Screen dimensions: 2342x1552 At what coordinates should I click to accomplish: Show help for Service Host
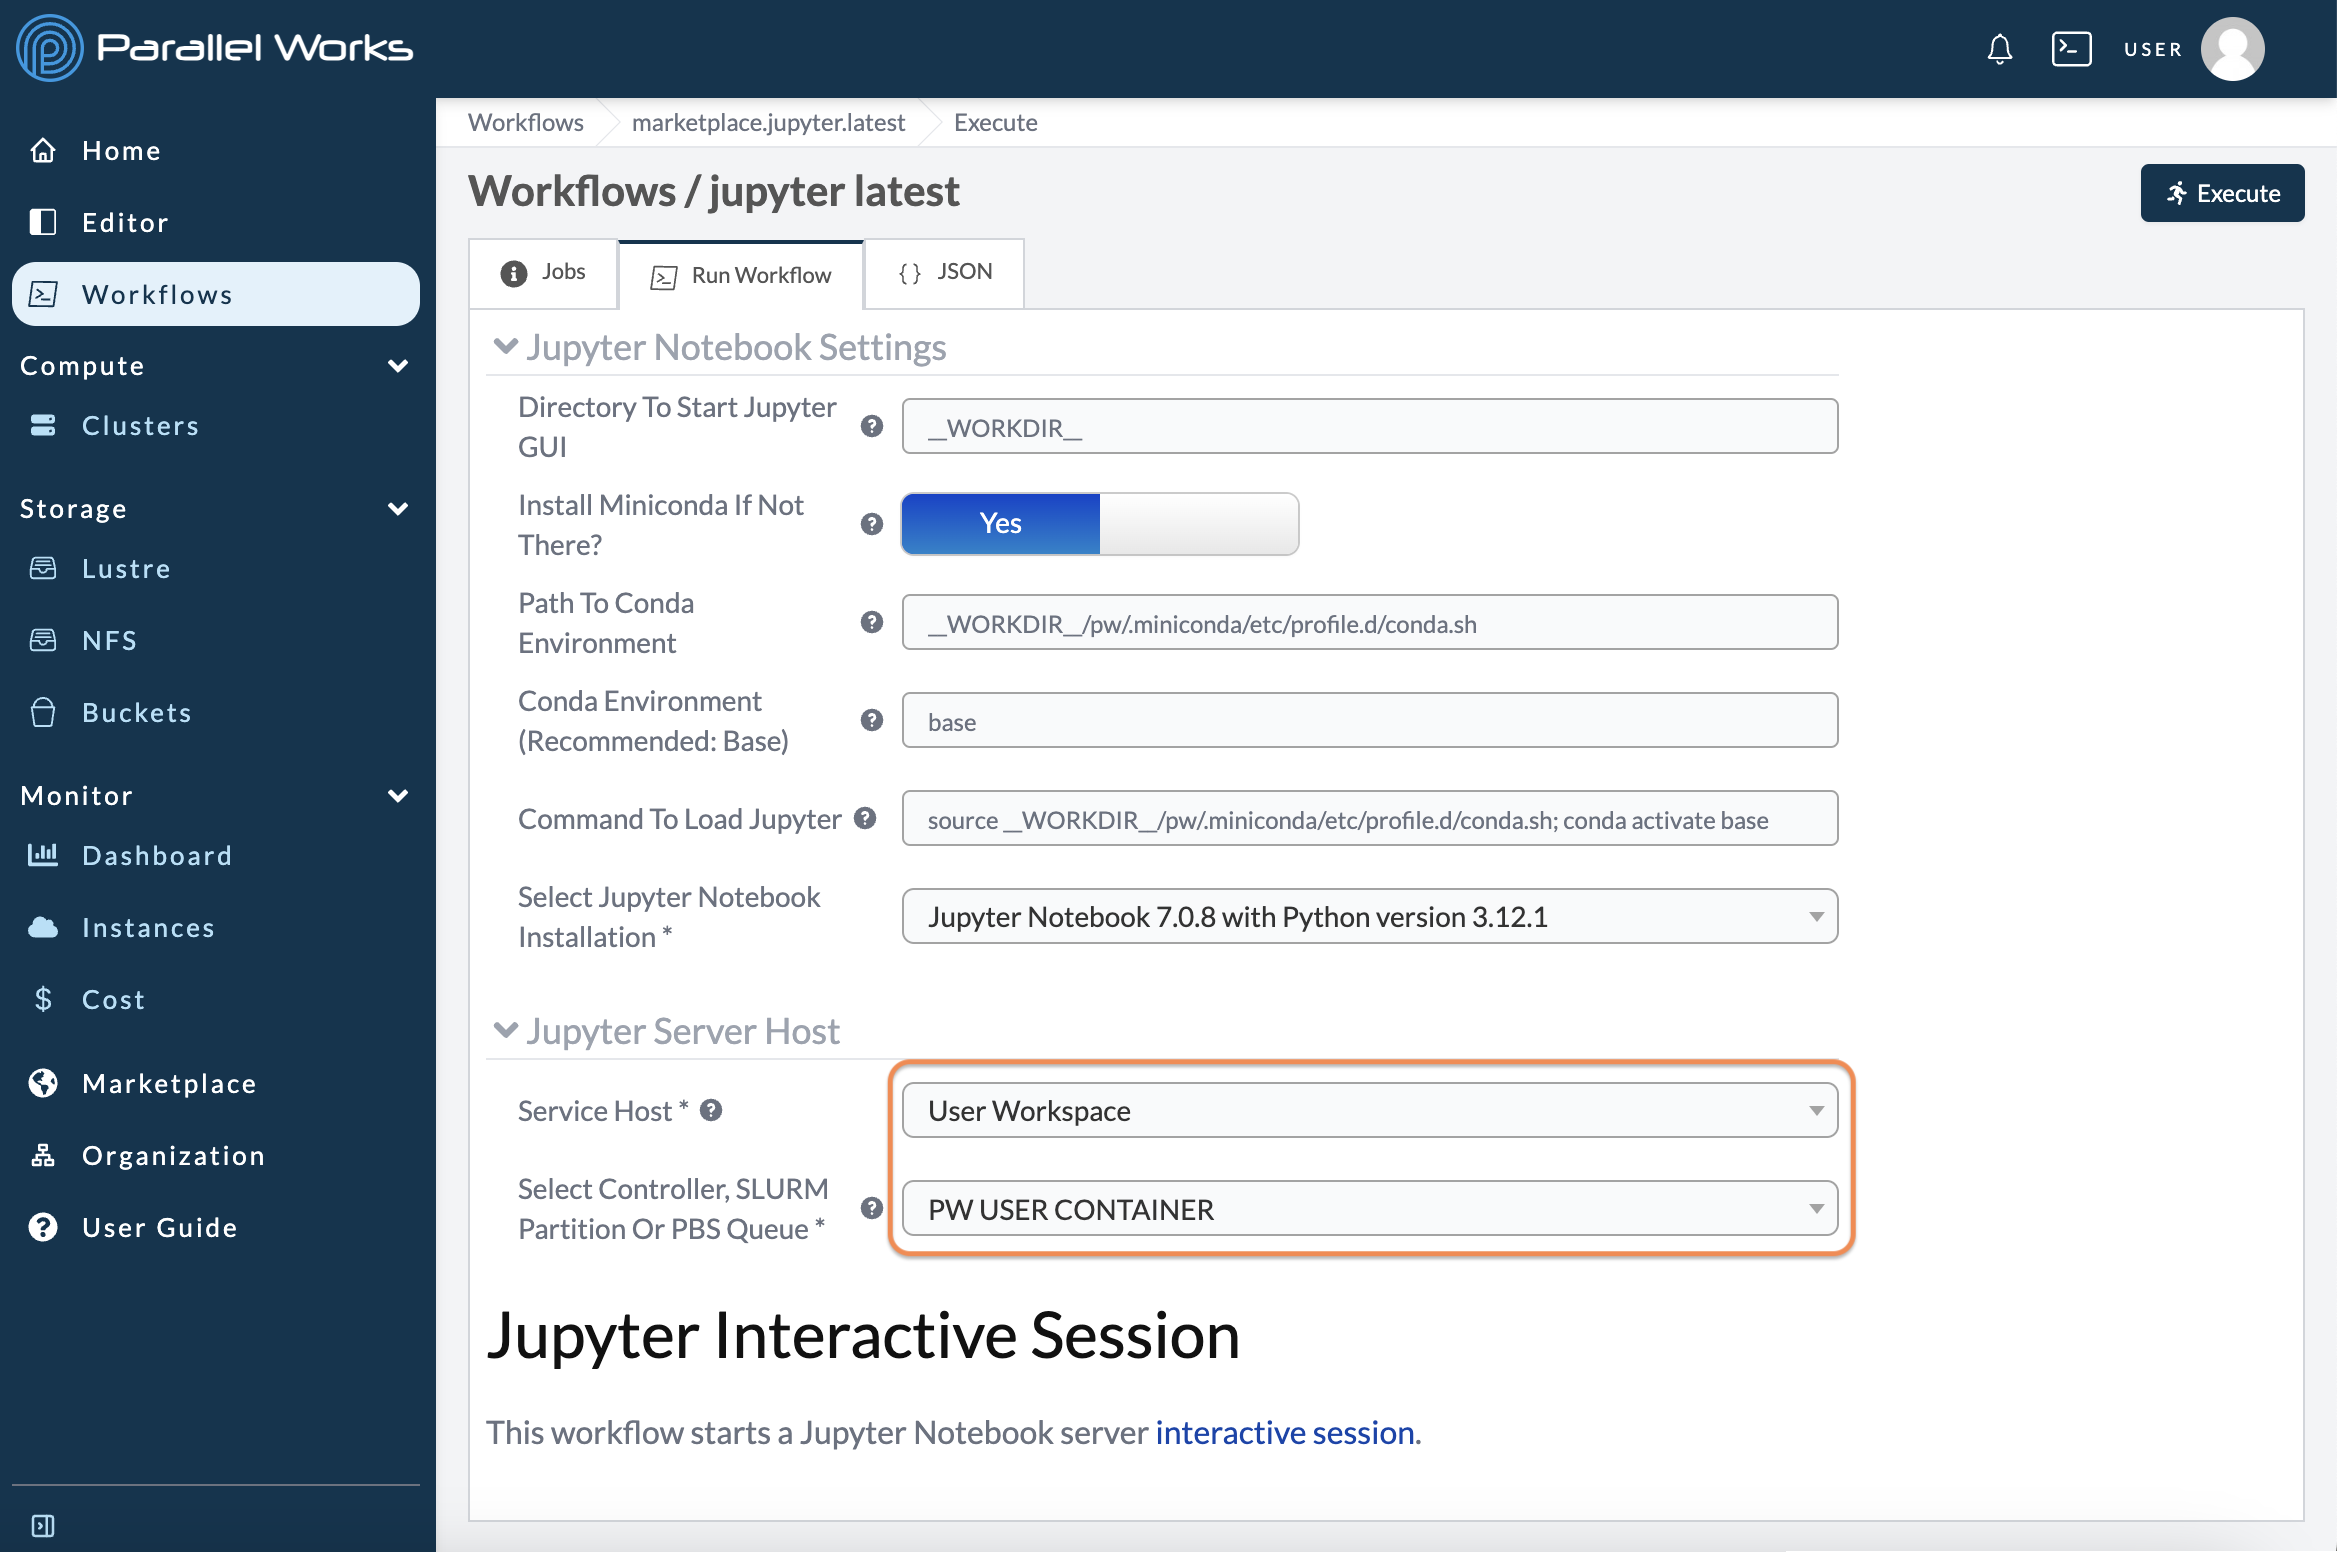click(711, 1110)
